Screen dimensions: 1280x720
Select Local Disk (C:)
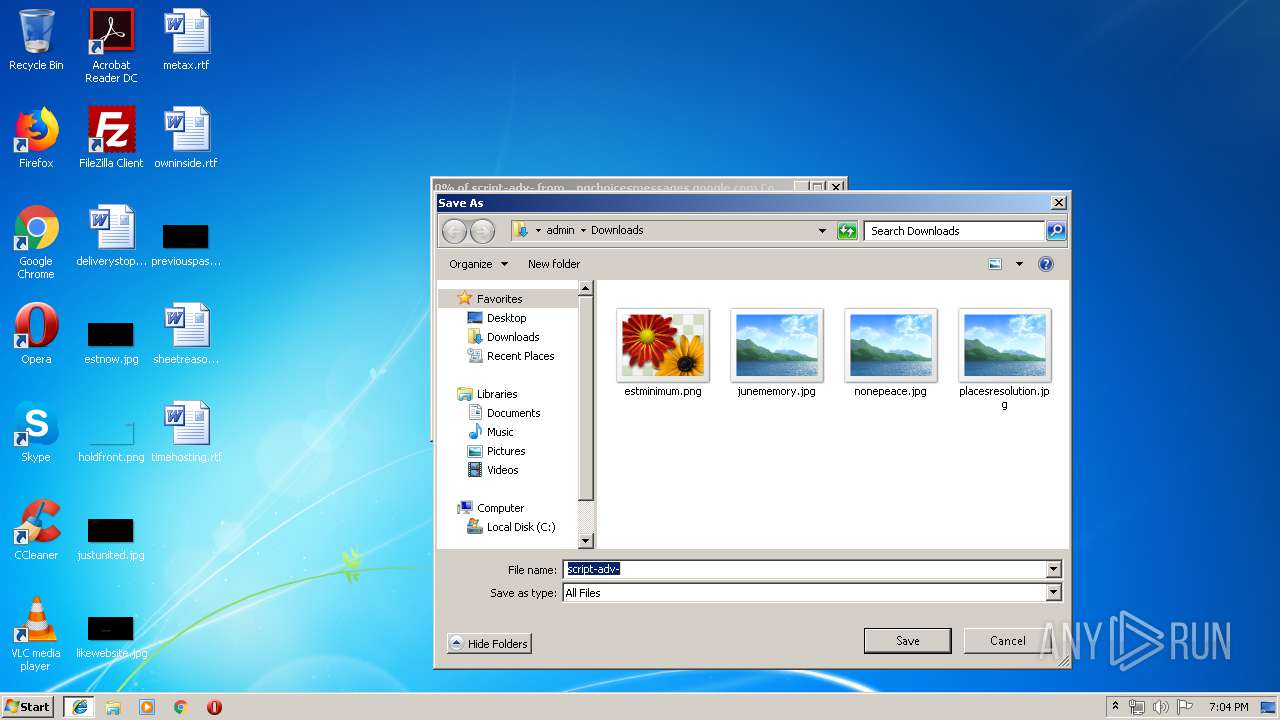(x=511, y=527)
